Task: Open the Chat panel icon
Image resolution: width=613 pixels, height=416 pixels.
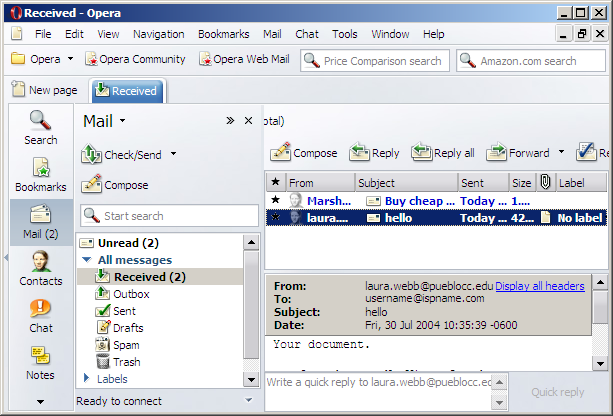Action: click(40, 316)
